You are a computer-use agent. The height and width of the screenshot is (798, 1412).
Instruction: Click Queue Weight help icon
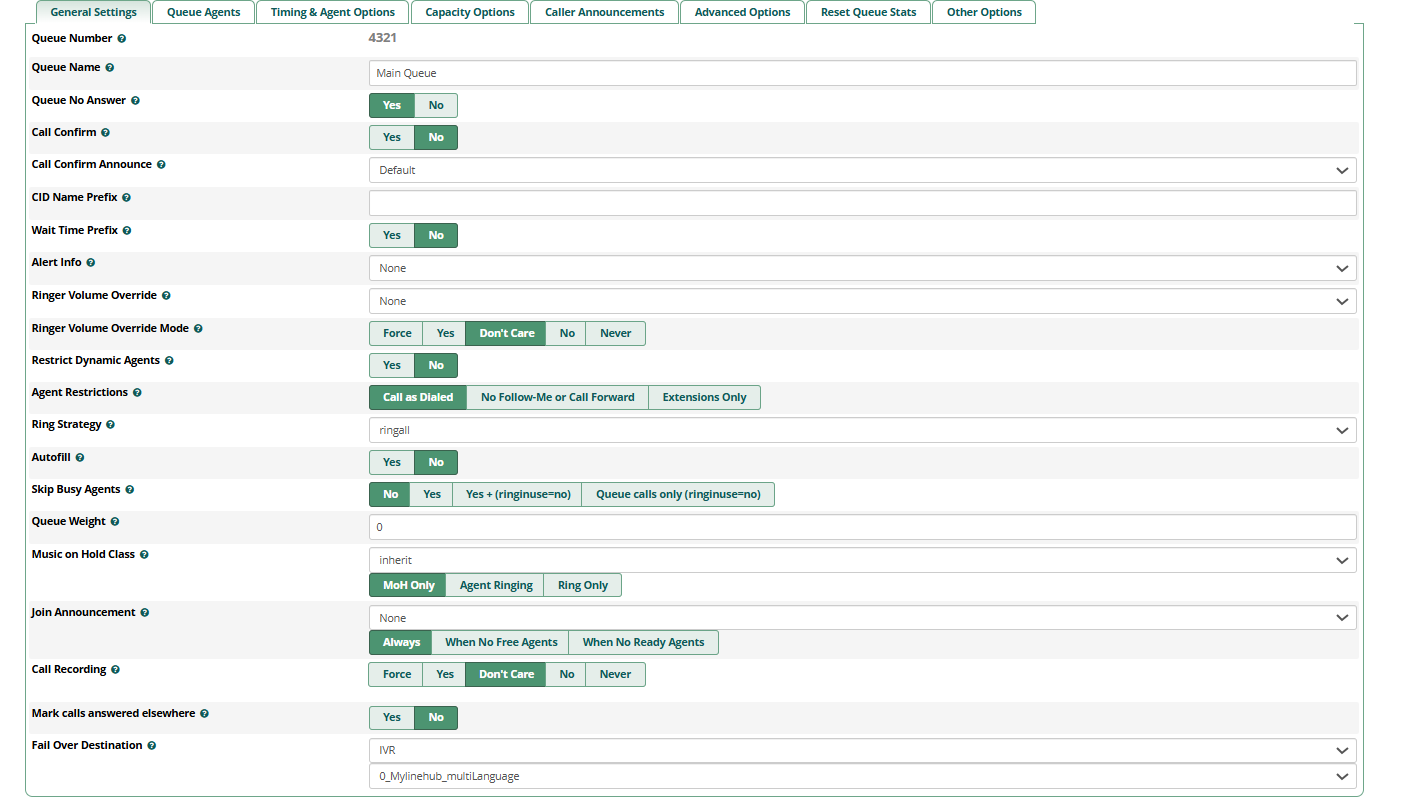click(115, 522)
